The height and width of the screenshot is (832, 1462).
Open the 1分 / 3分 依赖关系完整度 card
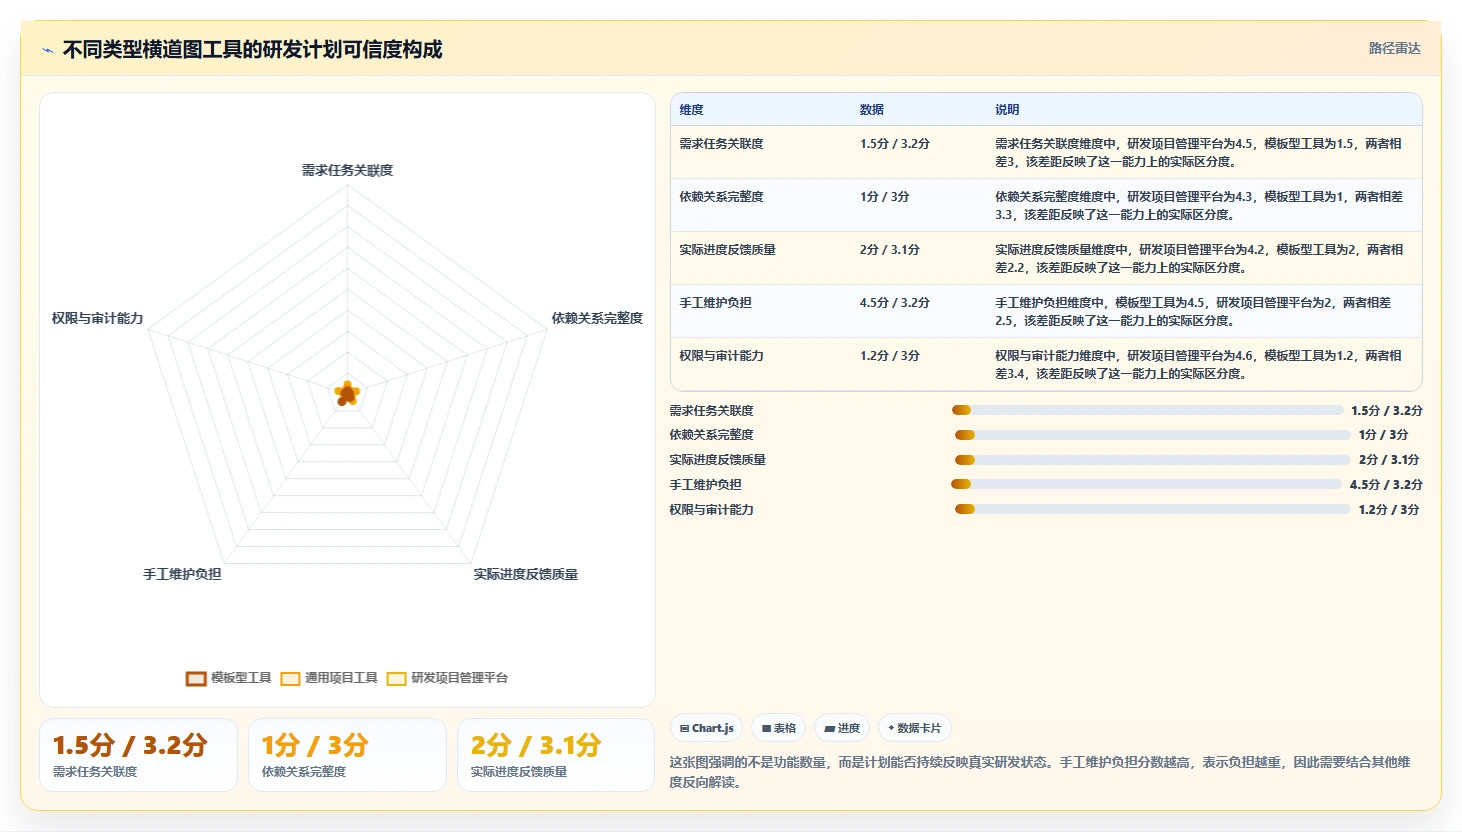coord(347,755)
